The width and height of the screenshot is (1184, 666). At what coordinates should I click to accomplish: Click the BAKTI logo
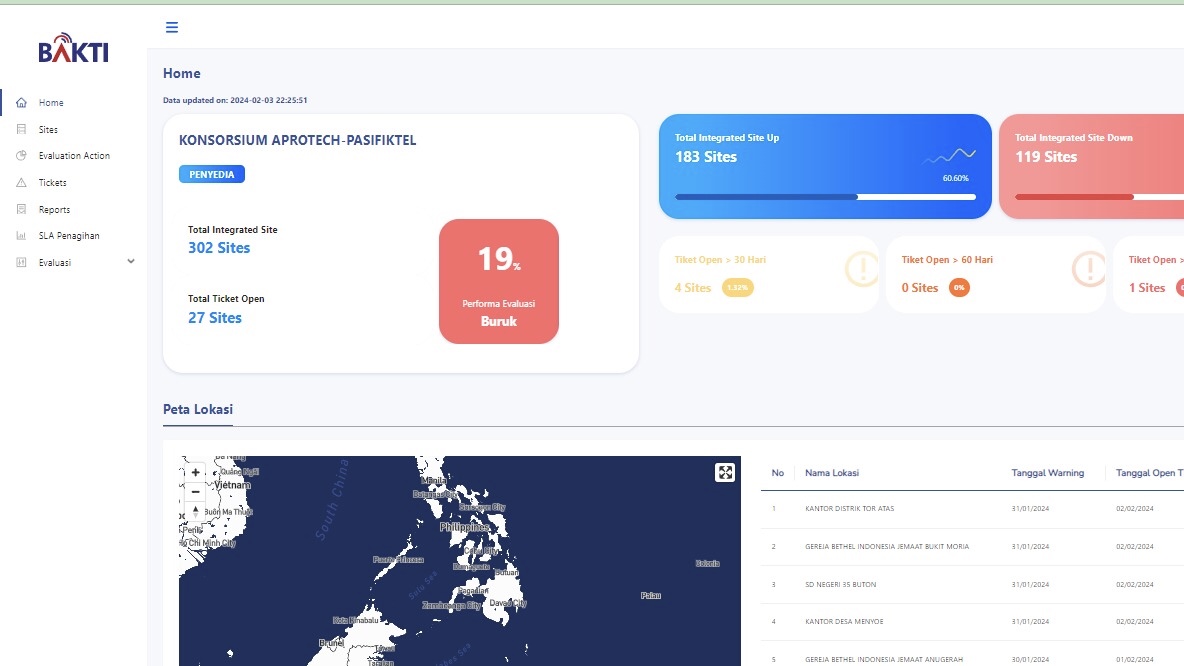73,51
